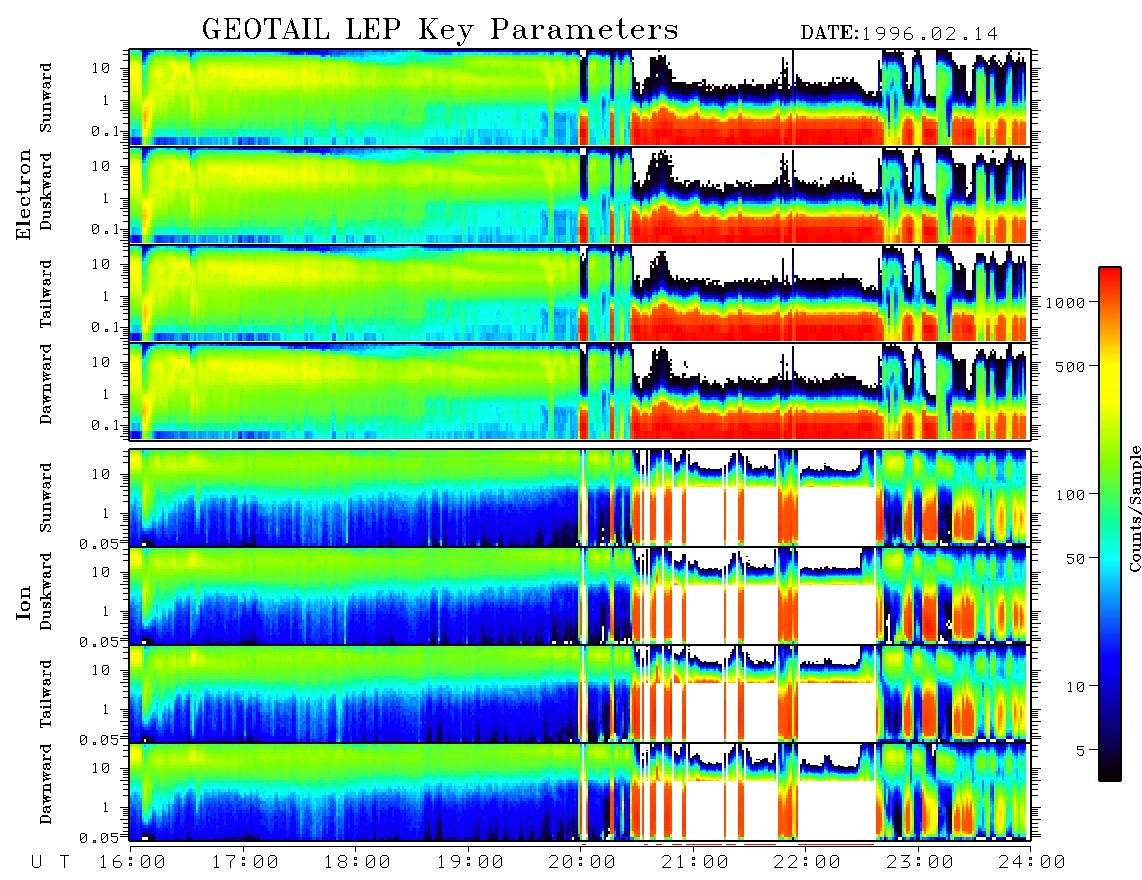Click the Ion Dawnward spectrogram panel

point(580,792)
